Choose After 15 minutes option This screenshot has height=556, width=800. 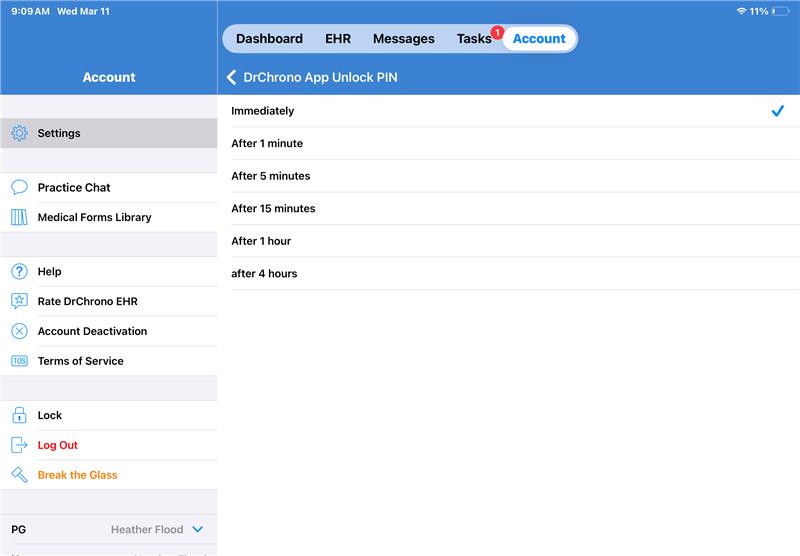509,209
